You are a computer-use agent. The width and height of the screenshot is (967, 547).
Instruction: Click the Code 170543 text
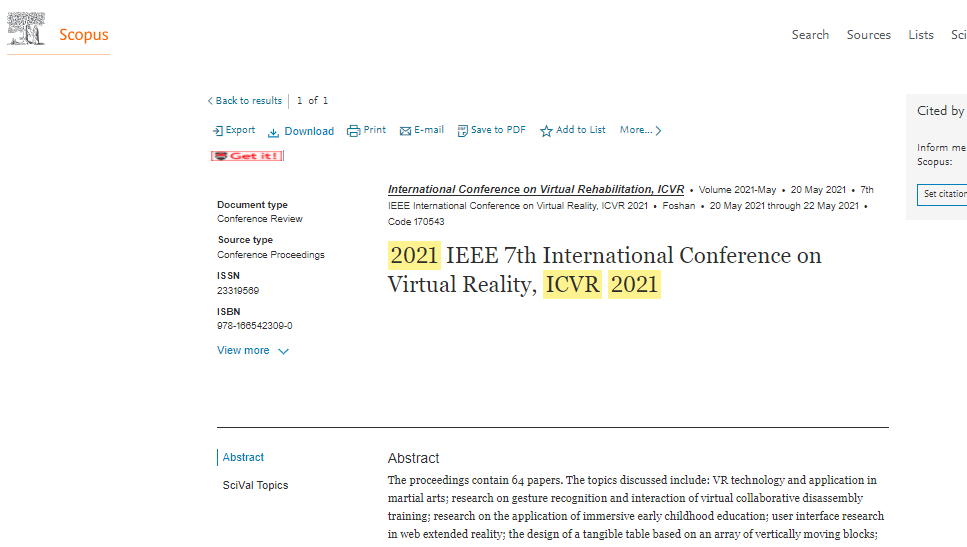coord(416,222)
